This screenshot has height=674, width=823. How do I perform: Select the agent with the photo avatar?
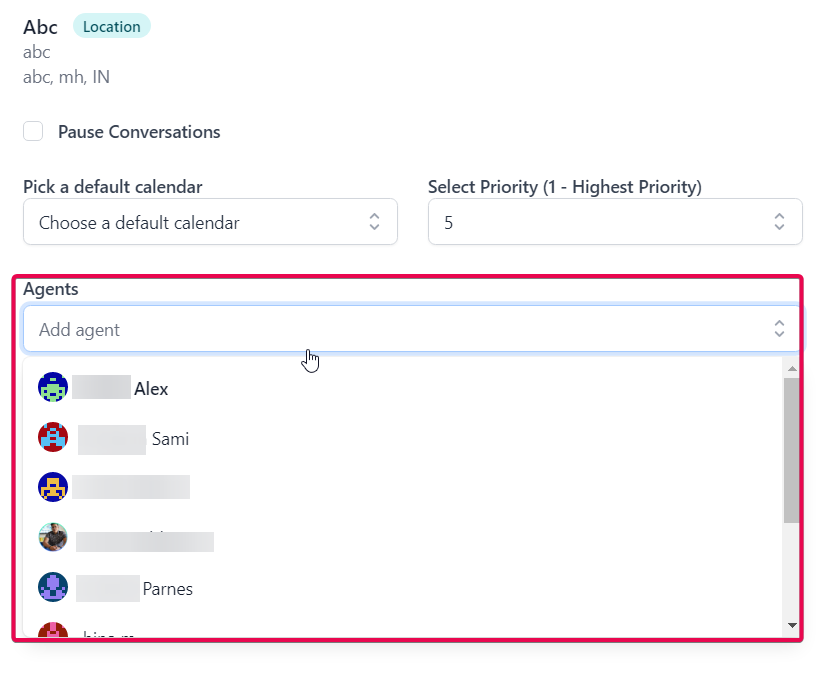pyautogui.click(x=53, y=538)
